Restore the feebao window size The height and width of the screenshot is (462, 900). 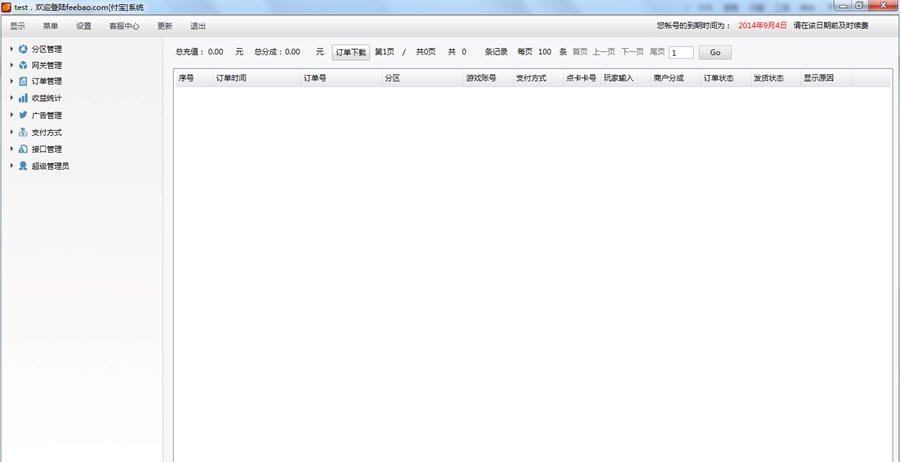pyautogui.click(x=859, y=5)
